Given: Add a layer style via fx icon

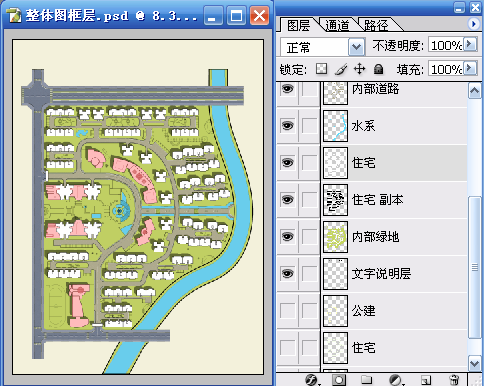Looking at the screenshot, I should click(x=312, y=380).
